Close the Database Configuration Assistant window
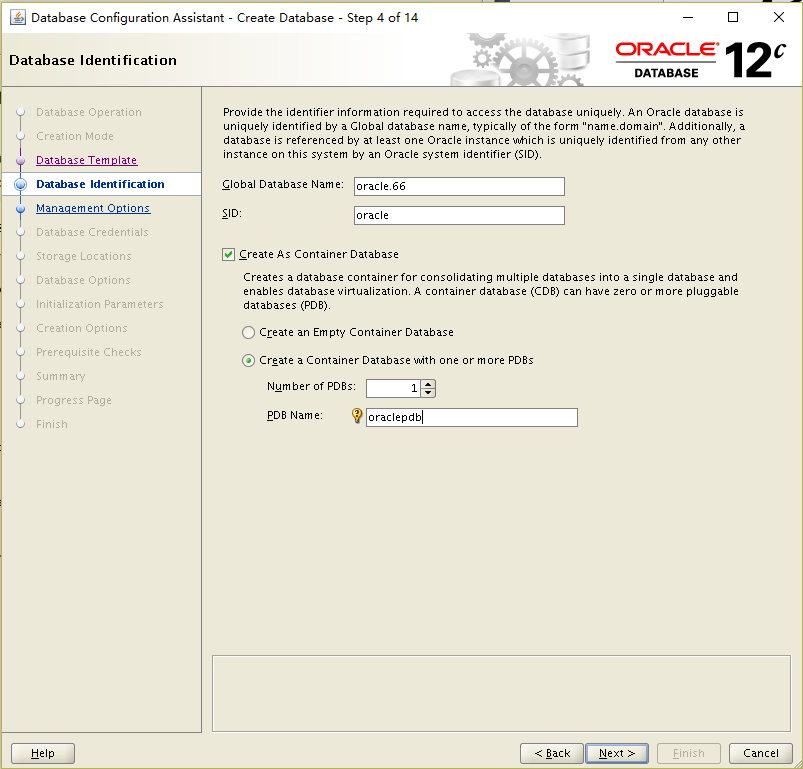This screenshot has height=769, width=803. (x=779, y=17)
